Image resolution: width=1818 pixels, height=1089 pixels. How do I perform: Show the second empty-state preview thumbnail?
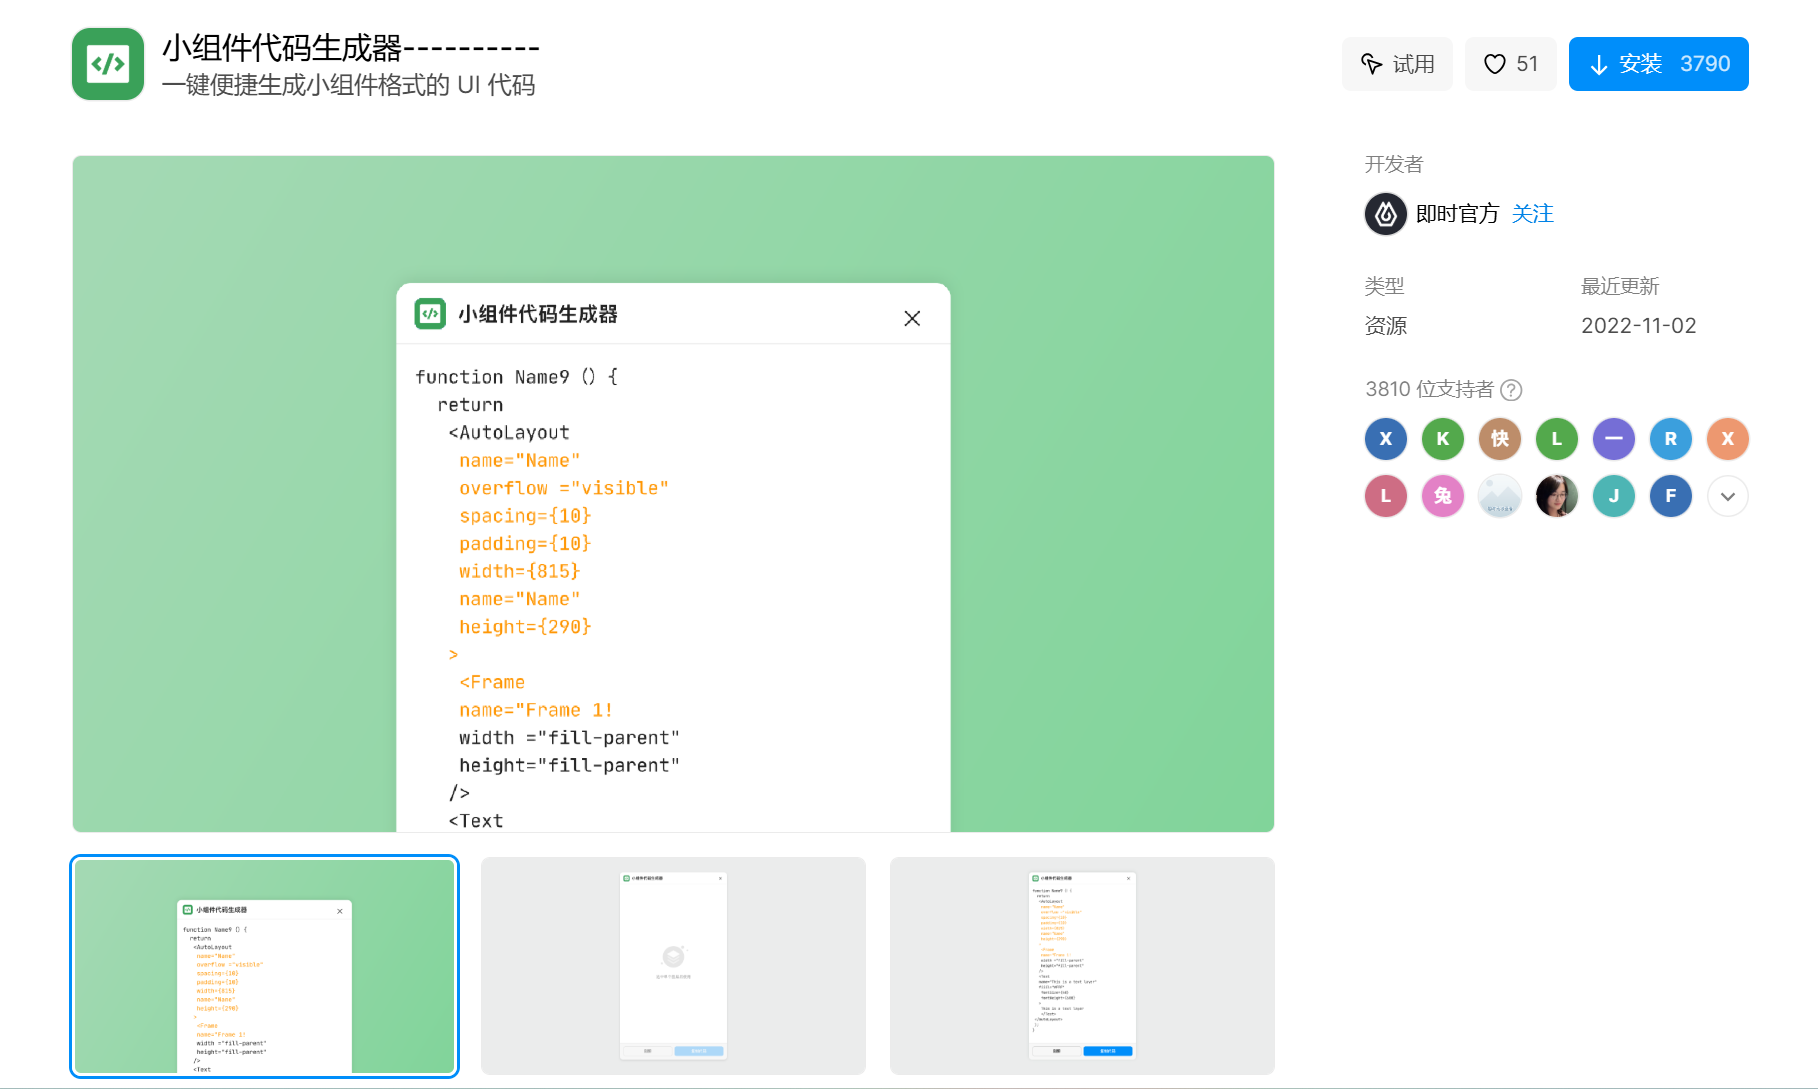(673, 966)
